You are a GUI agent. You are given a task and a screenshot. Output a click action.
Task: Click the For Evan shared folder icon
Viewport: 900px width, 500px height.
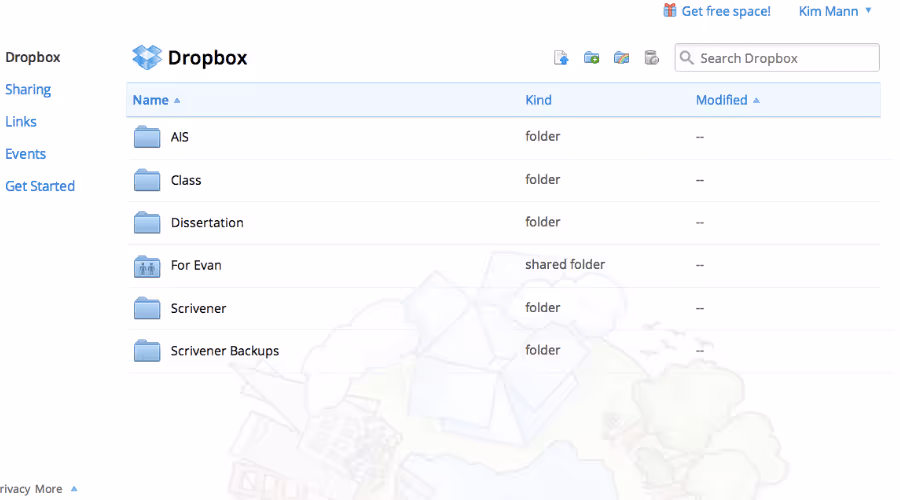pos(147,266)
